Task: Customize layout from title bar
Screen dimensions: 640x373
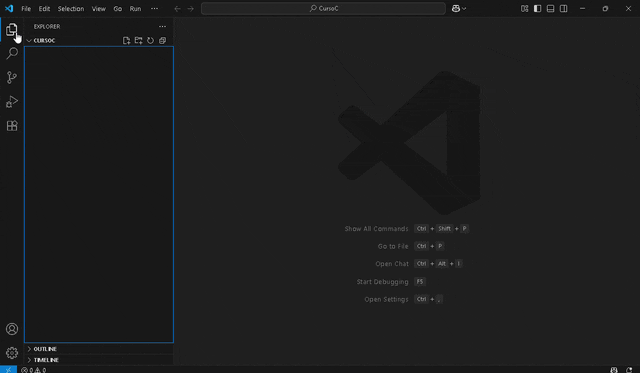Action: pos(524,9)
